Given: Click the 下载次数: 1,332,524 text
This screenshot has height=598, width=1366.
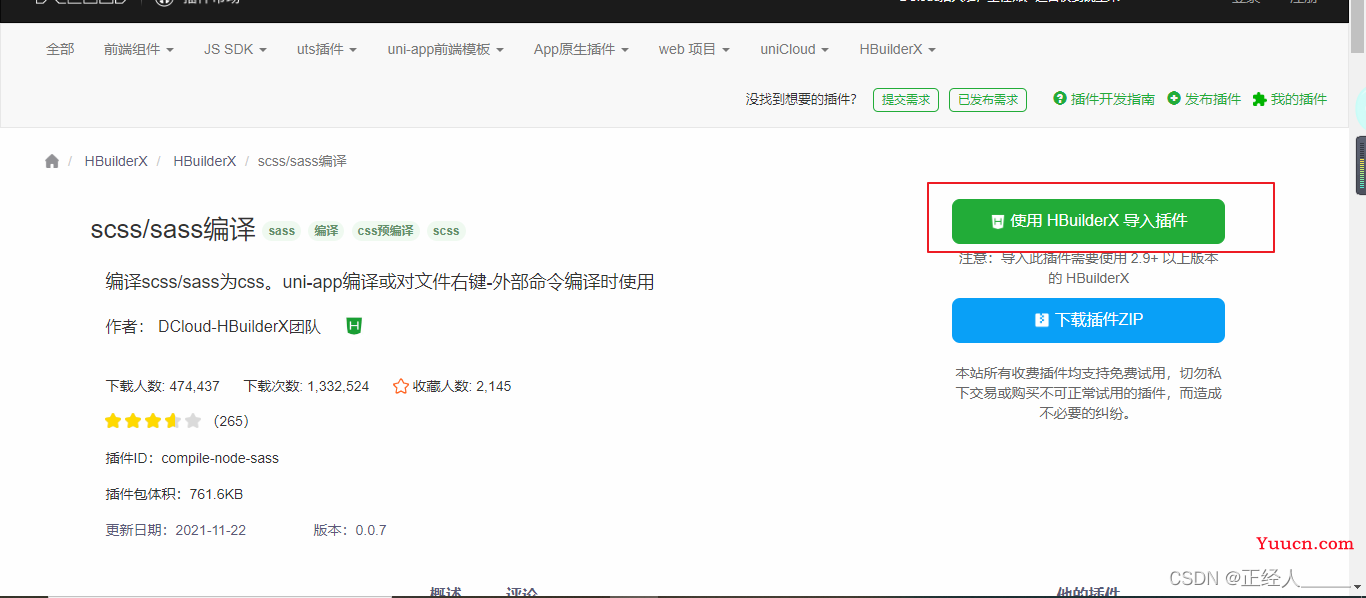Looking at the screenshot, I should pyautogui.click(x=306, y=386).
